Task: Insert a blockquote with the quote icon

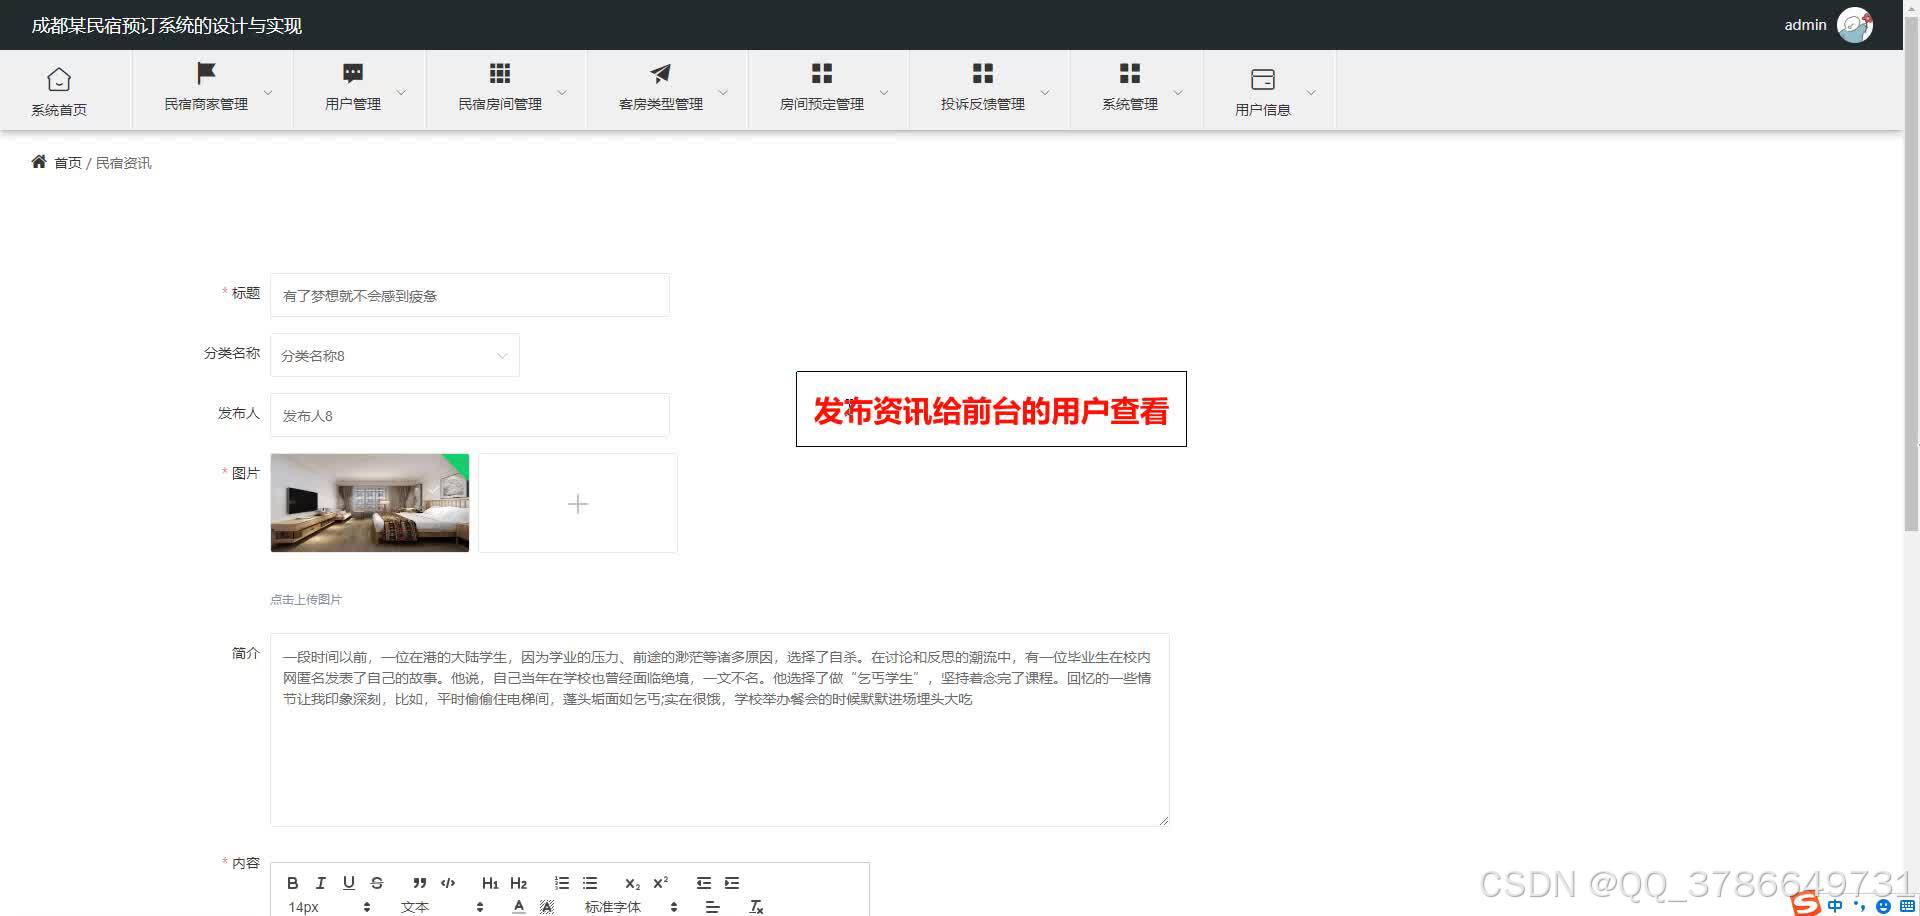Action: pyautogui.click(x=420, y=883)
